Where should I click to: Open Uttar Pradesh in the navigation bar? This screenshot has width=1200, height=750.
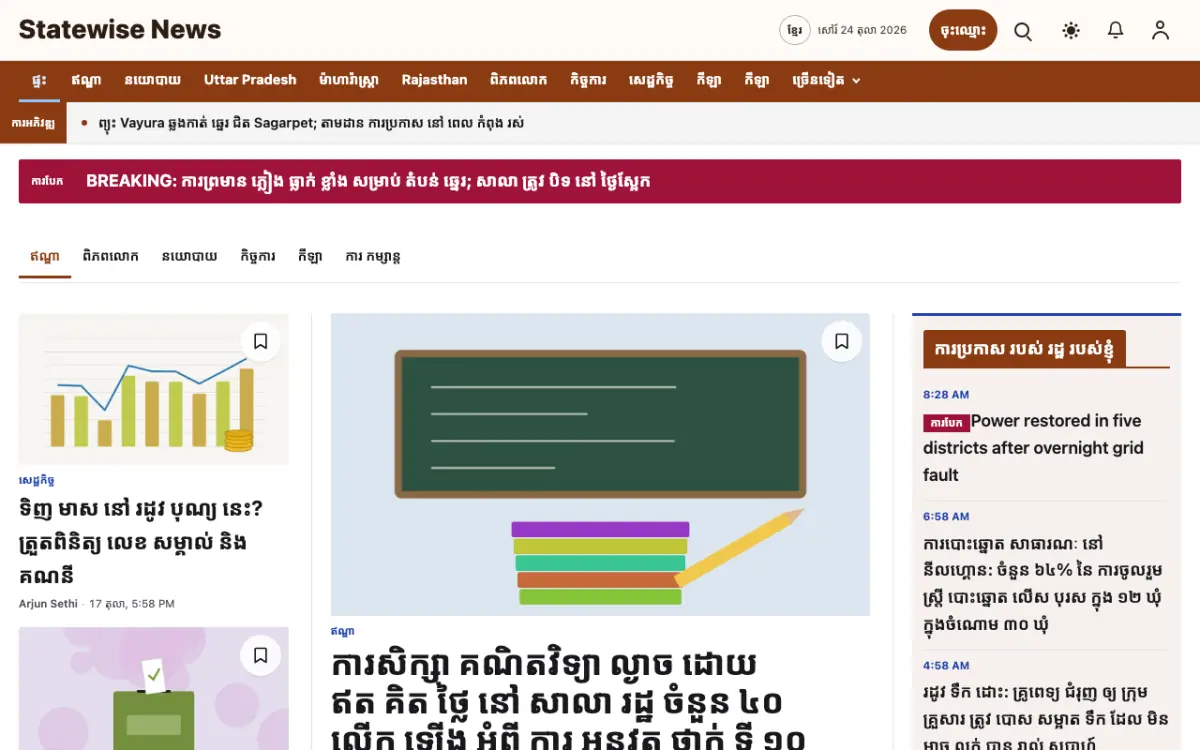pos(250,80)
